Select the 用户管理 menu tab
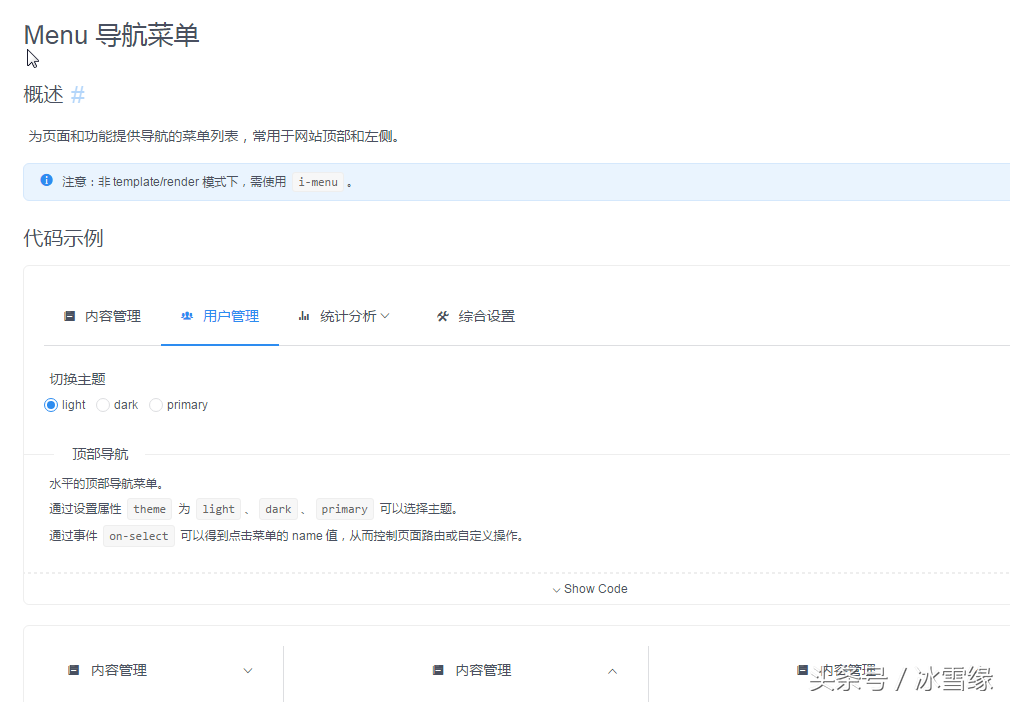Image resolution: width=1010 pixels, height=702 pixels. coord(220,316)
